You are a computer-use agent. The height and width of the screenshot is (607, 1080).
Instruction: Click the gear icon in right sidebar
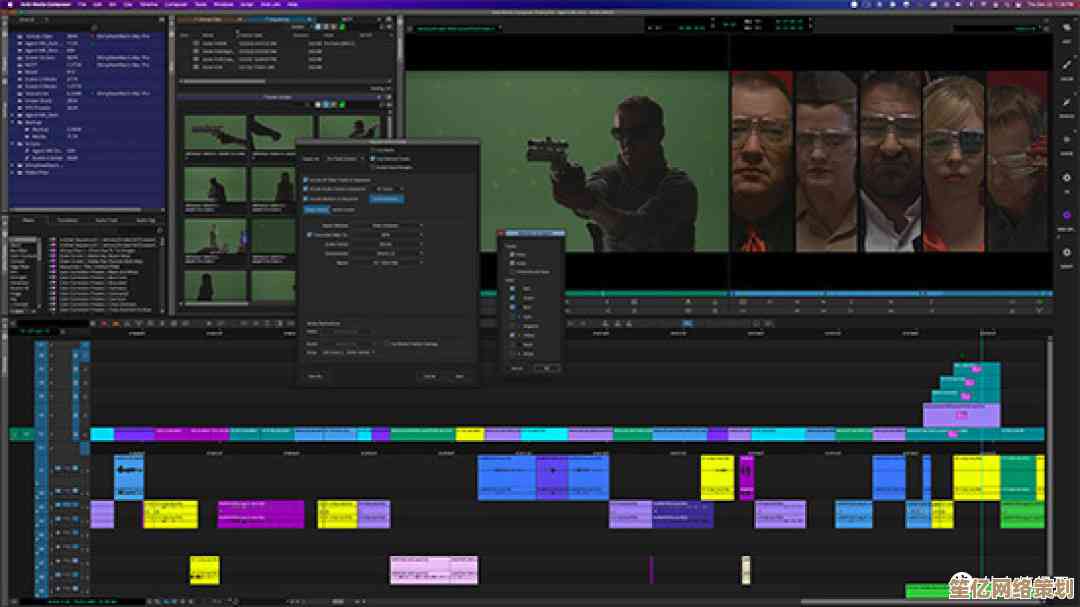coord(1066,177)
